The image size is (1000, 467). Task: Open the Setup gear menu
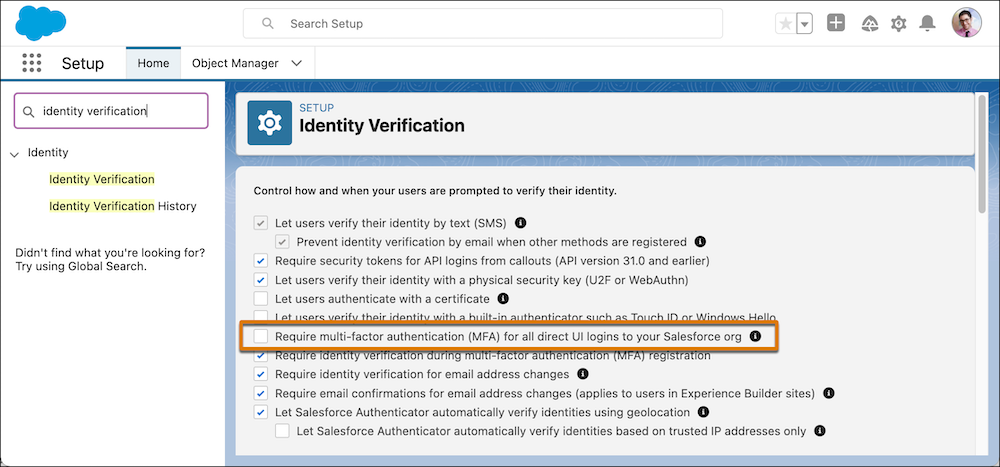[898, 24]
